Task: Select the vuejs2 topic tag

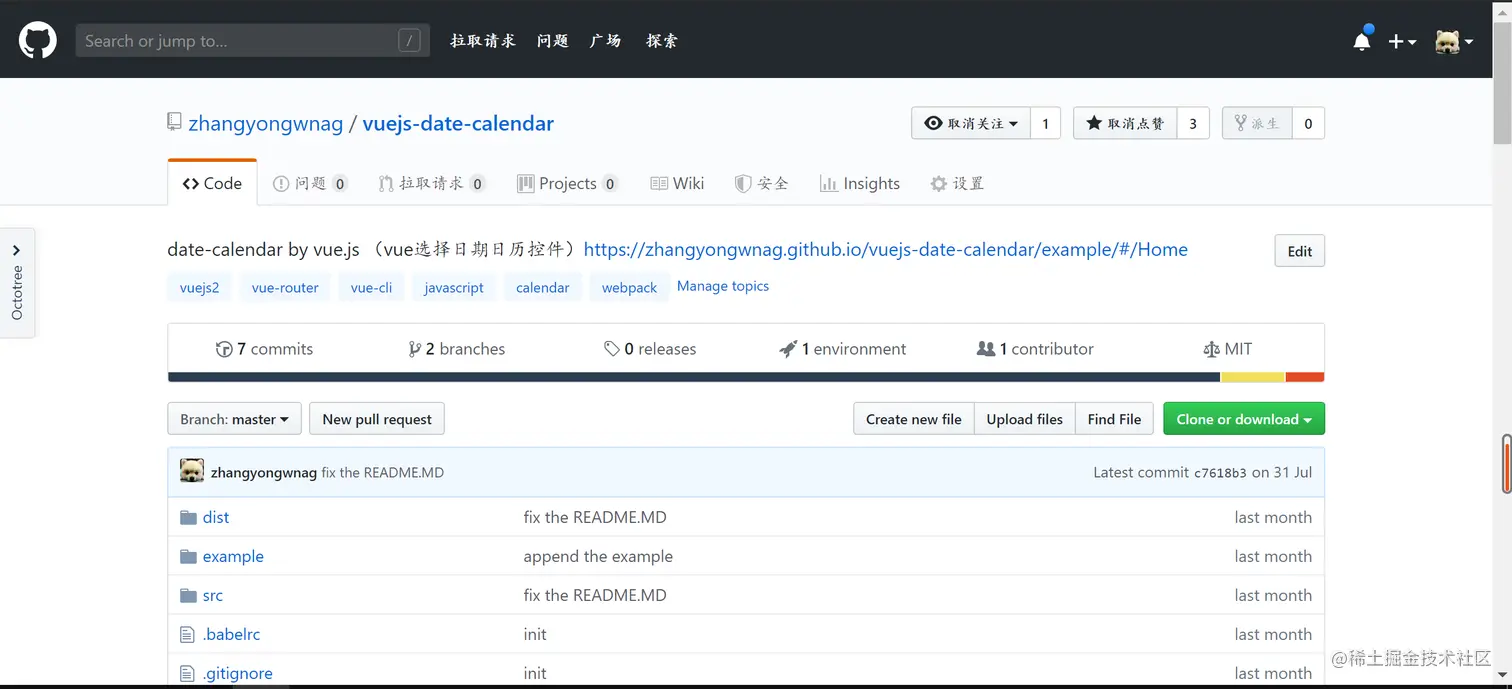Action: coord(199,287)
